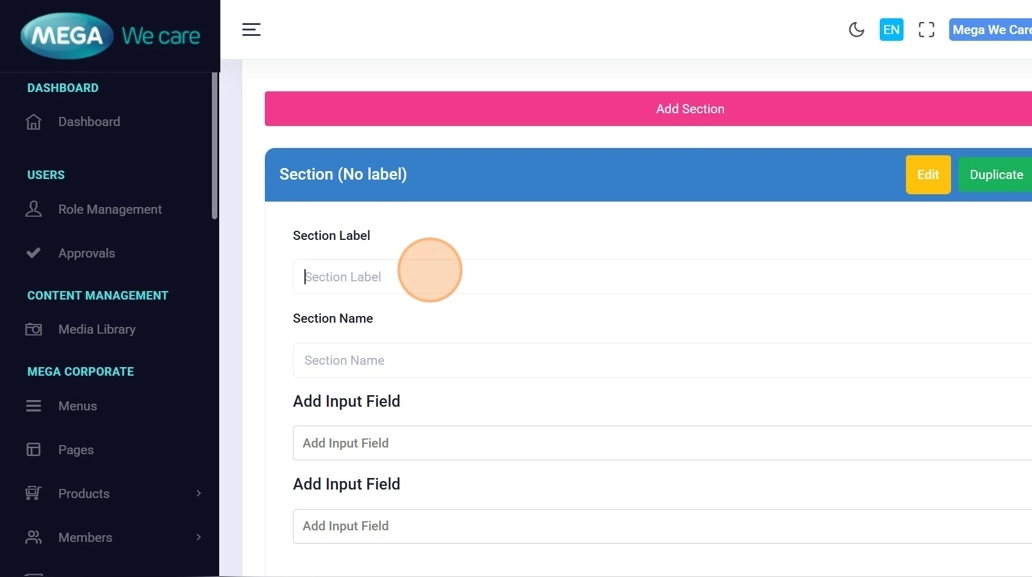This screenshot has height=577, width=1032.
Task: Open the Menus sidebar item
Action: tap(77, 406)
